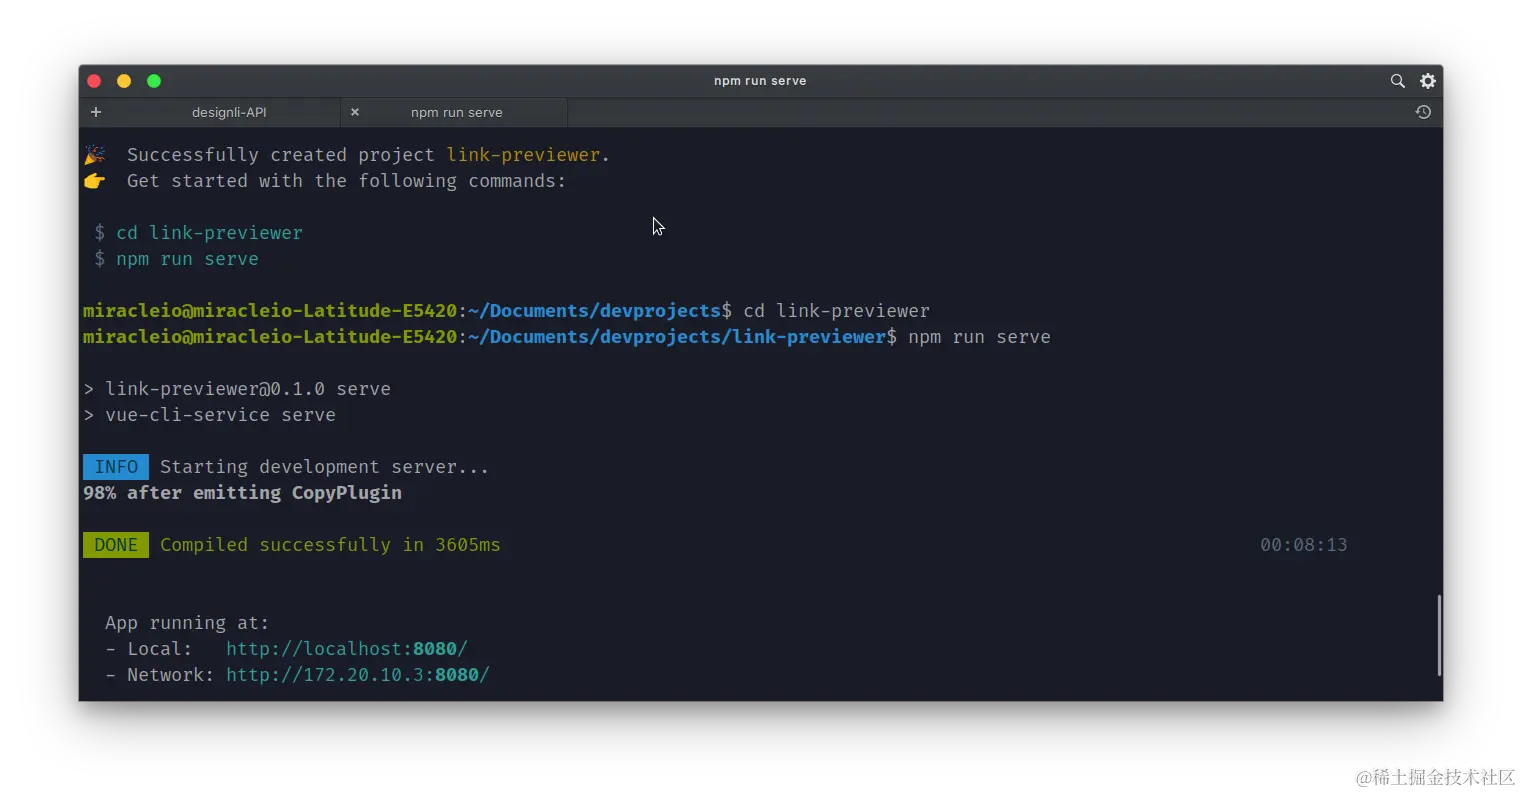Select the 'npm run serve' tab
The height and width of the screenshot is (794, 1522).
[456, 112]
